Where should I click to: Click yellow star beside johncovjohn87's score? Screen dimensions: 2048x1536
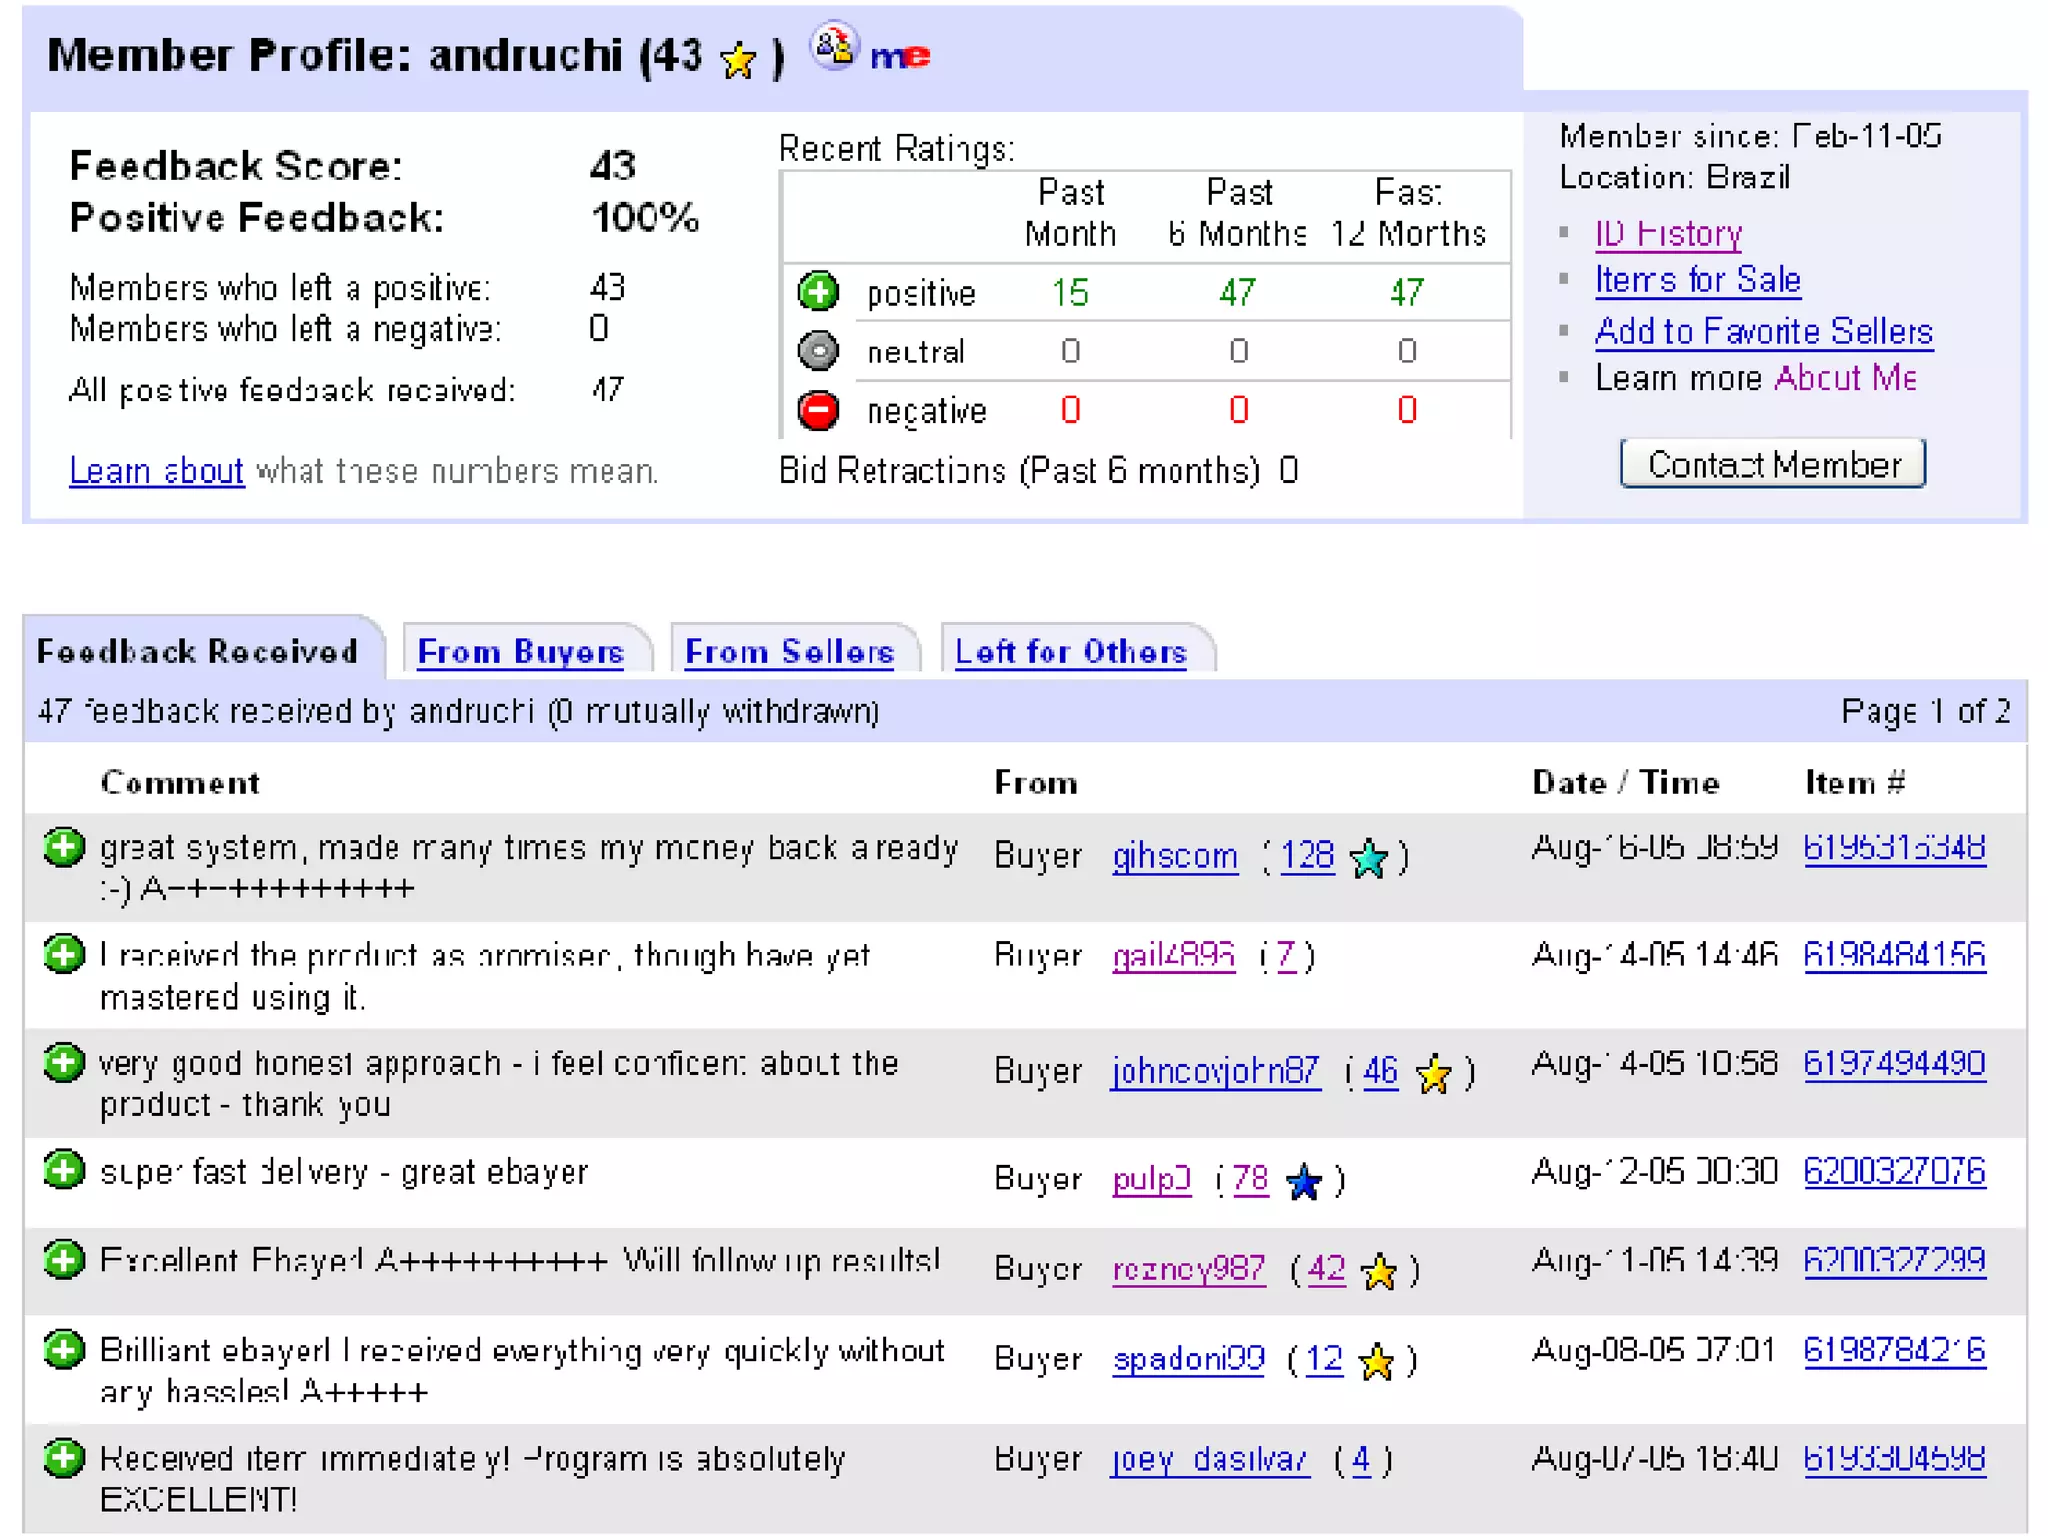(1434, 1074)
